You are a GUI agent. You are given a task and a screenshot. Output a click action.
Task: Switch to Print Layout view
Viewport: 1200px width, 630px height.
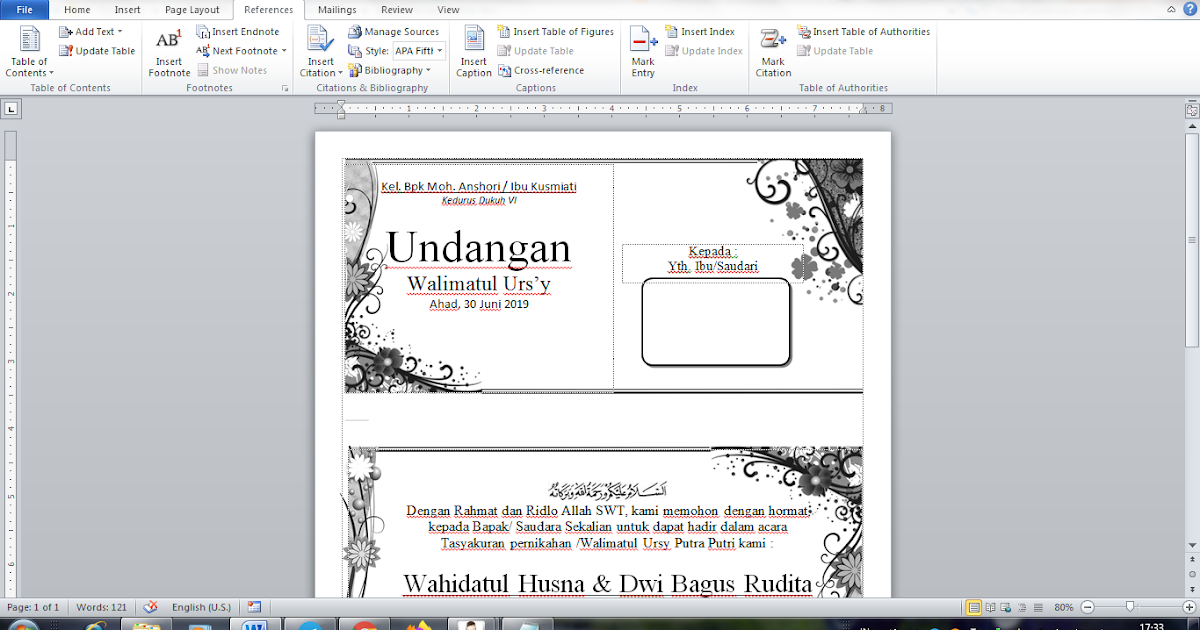[974, 607]
